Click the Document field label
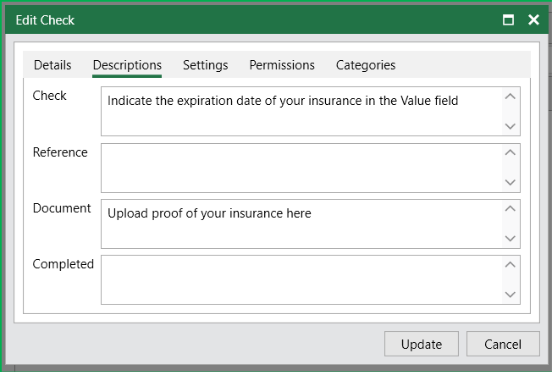552x372 pixels. pyautogui.click(x=62, y=208)
